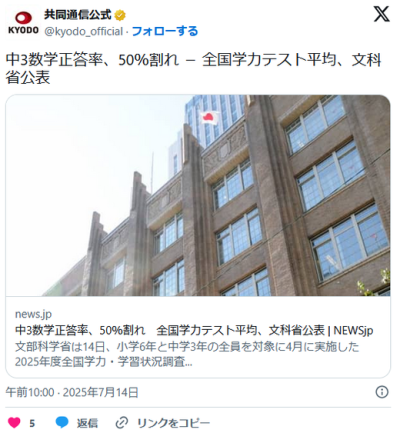
Task: Open the ministry building preview image
Action: tap(198, 195)
